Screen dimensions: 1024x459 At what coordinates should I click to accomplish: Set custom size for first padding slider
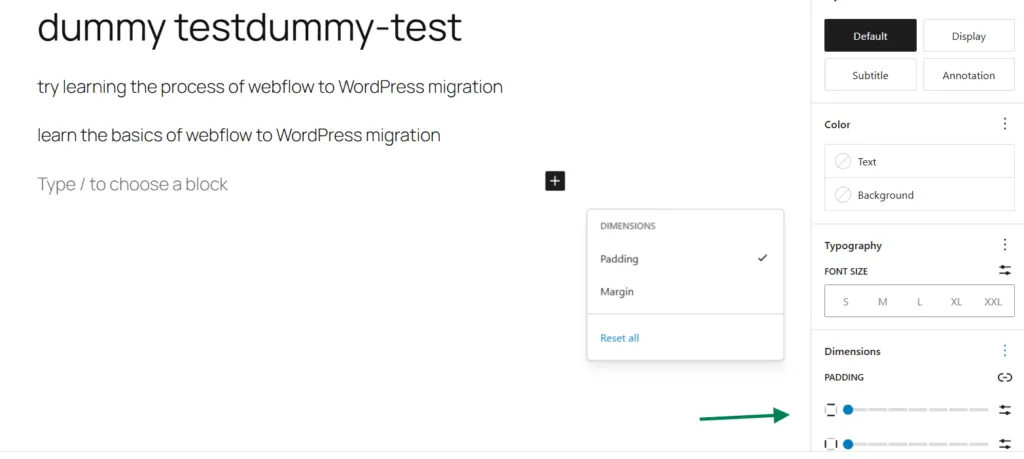pos(1004,410)
